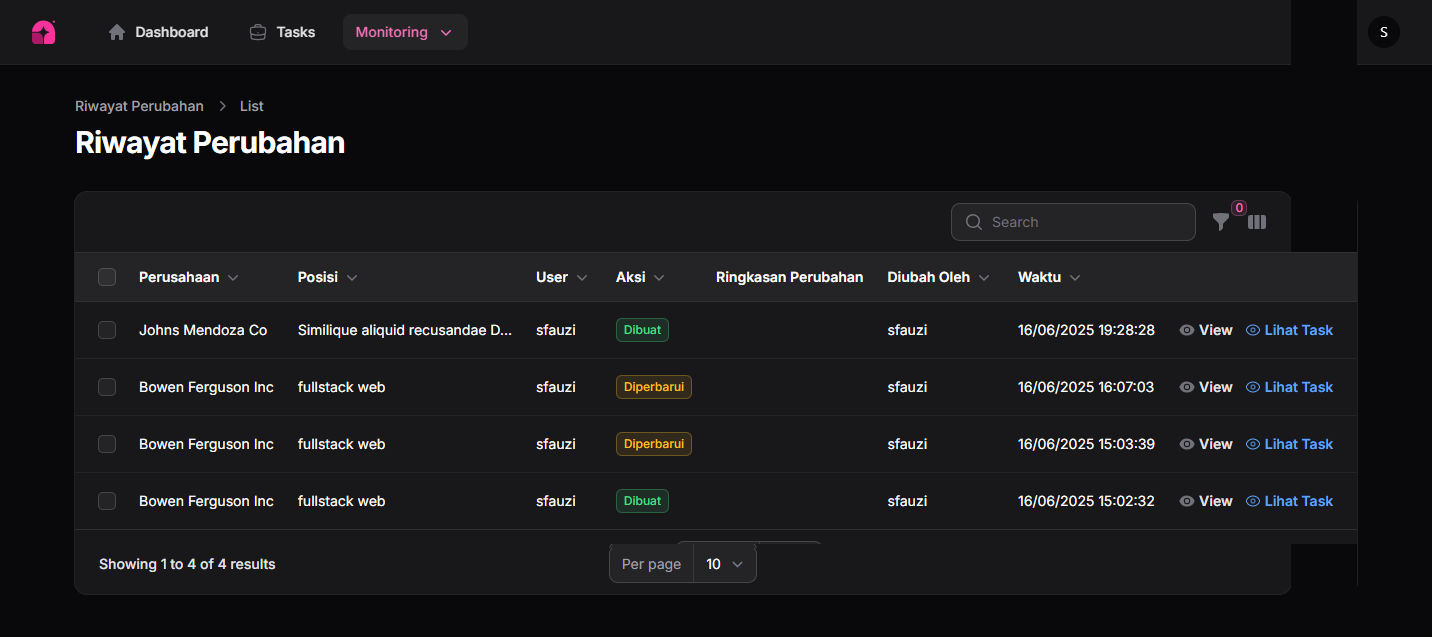Check the checkbox for 15:03:39 row
The width and height of the screenshot is (1432, 637).
107,444
